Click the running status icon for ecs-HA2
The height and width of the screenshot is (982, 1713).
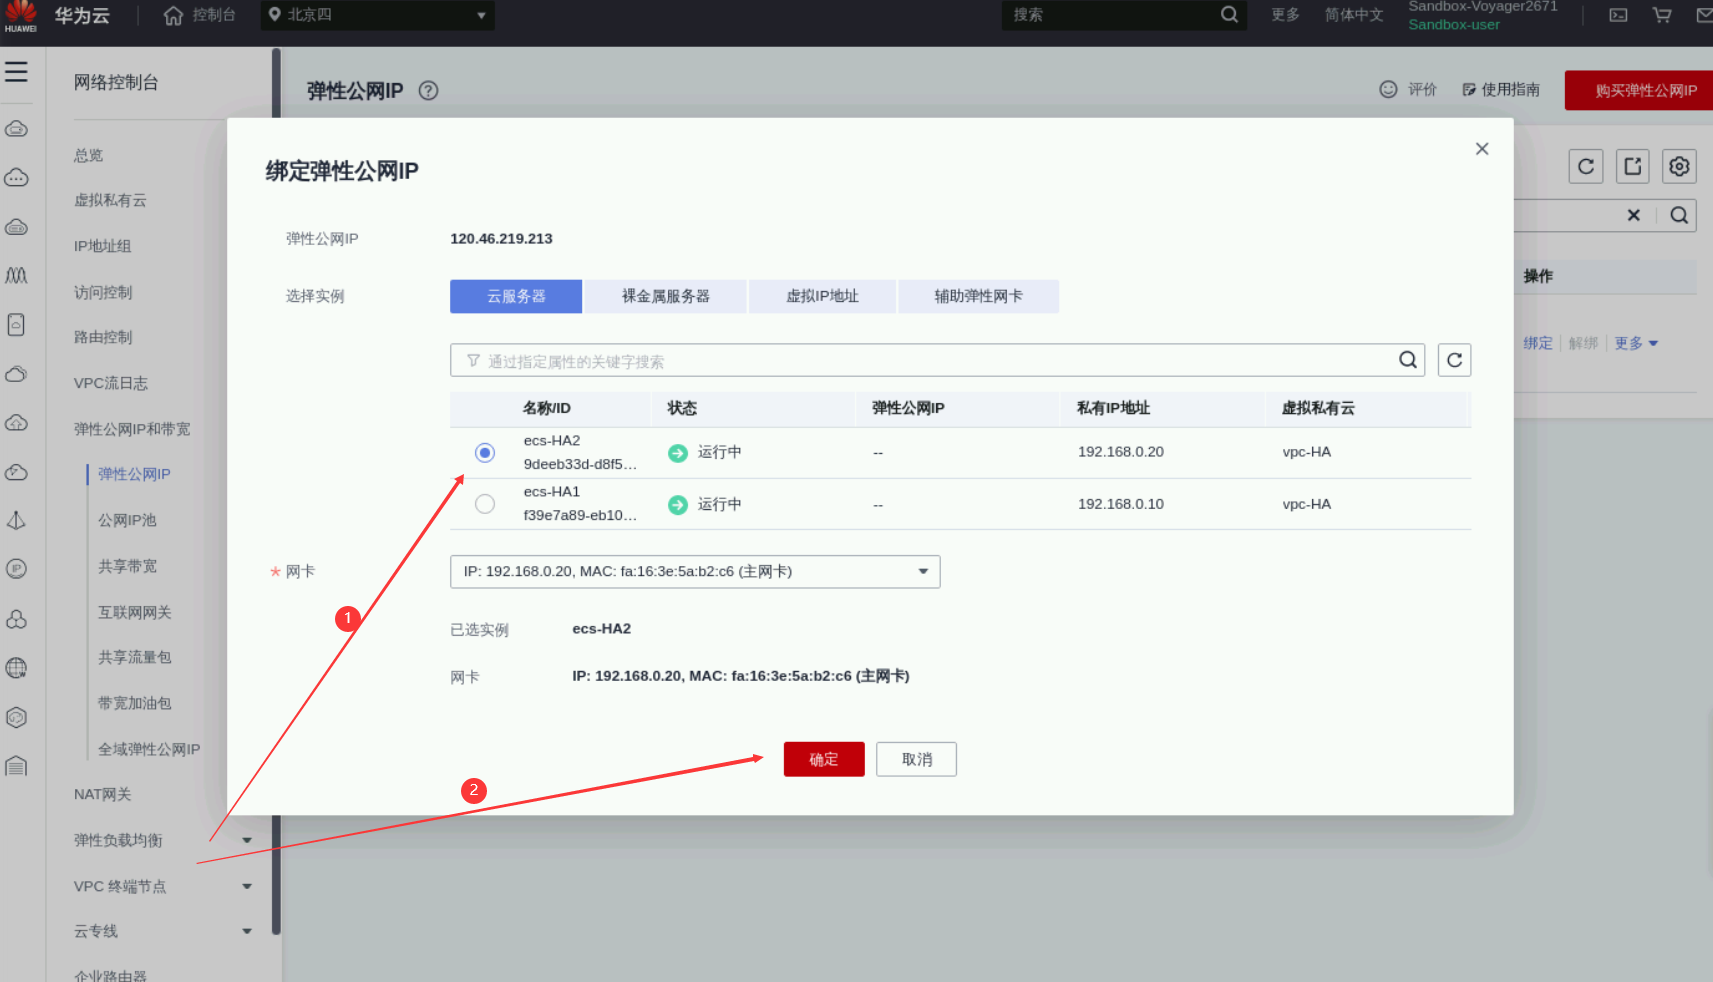(678, 453)
